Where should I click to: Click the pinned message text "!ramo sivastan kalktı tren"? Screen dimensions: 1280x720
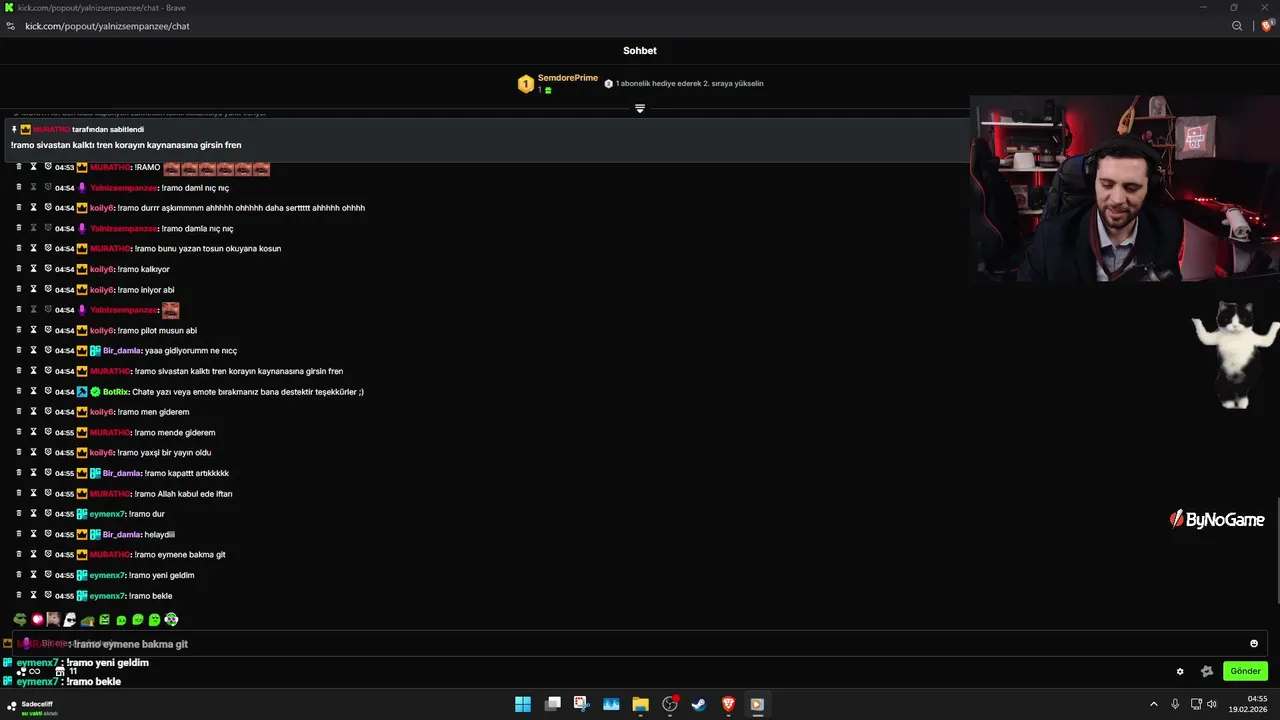(126, 145)
